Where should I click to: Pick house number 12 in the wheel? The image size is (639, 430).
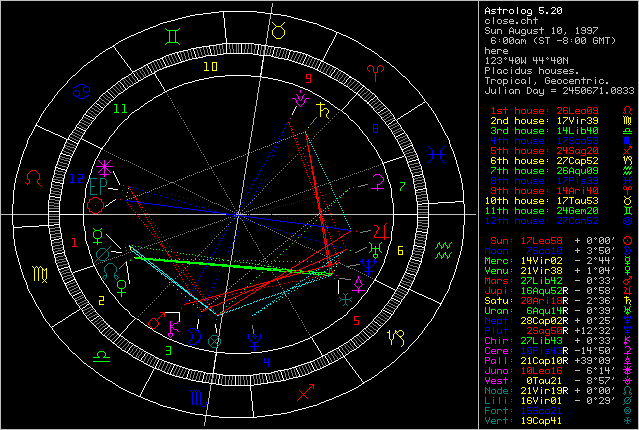(x=76, y=179)
